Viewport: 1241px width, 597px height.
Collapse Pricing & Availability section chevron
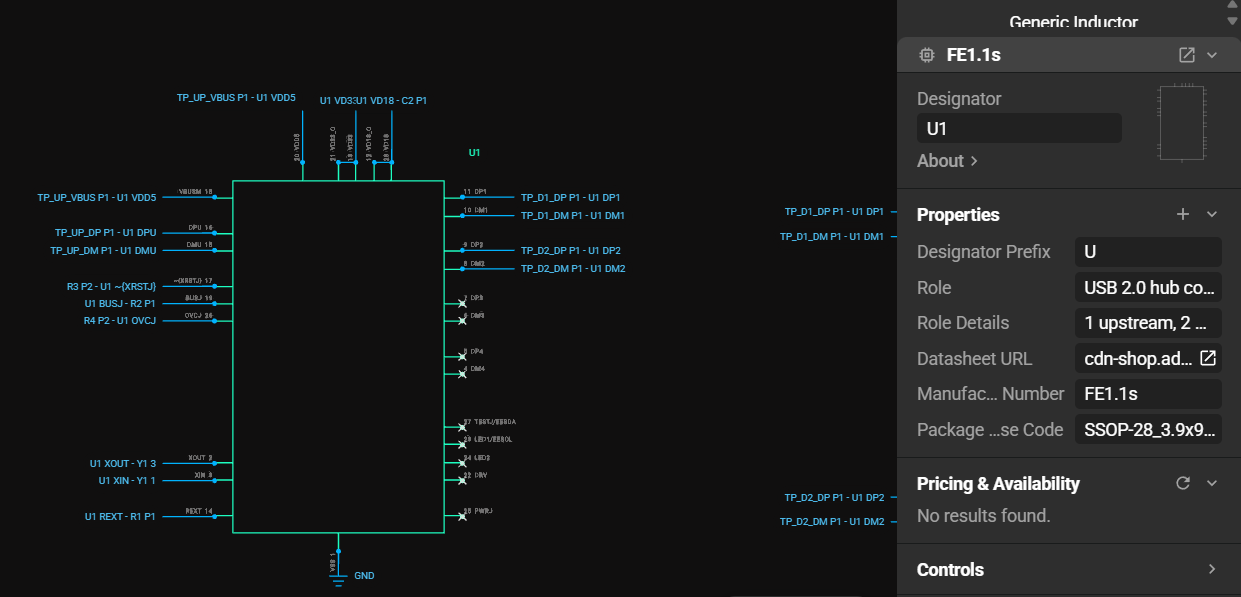(1212, 483)
